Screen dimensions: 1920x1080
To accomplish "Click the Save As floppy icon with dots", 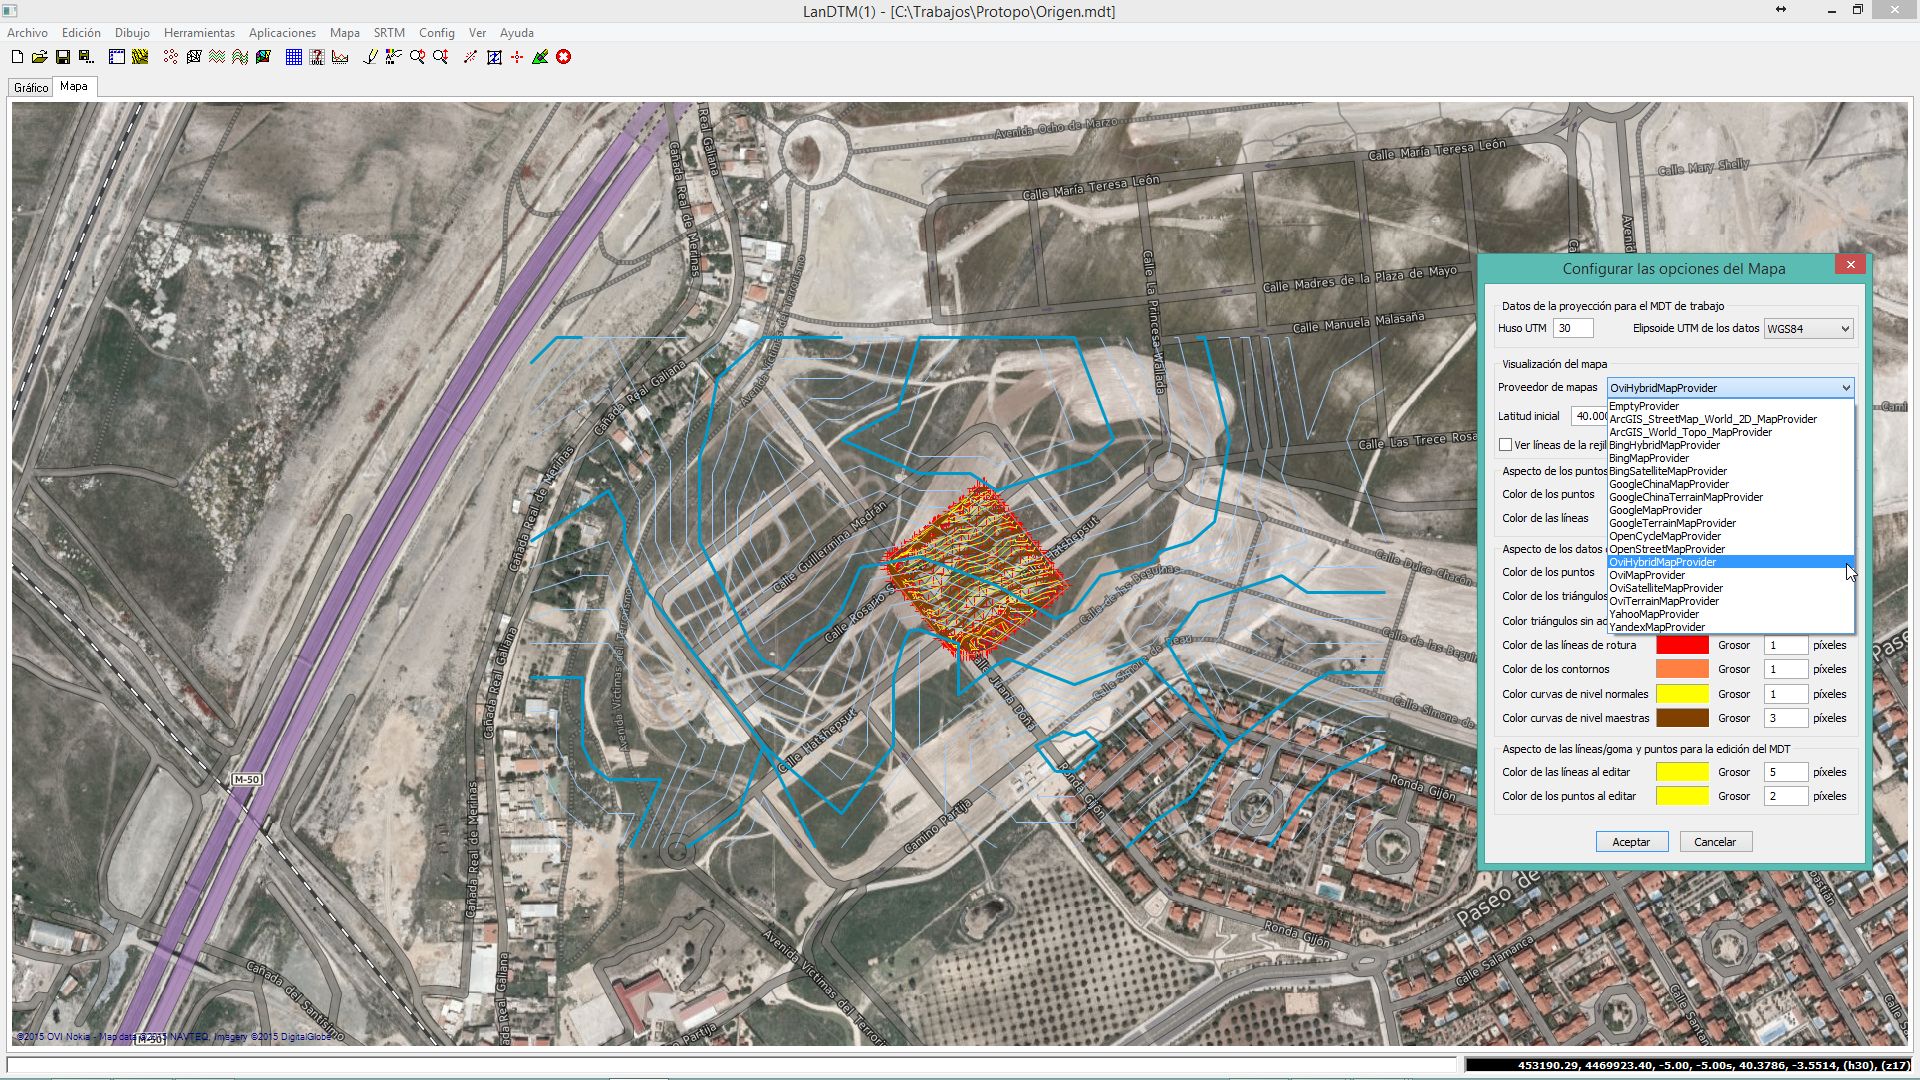I will [x=86, y=57].
